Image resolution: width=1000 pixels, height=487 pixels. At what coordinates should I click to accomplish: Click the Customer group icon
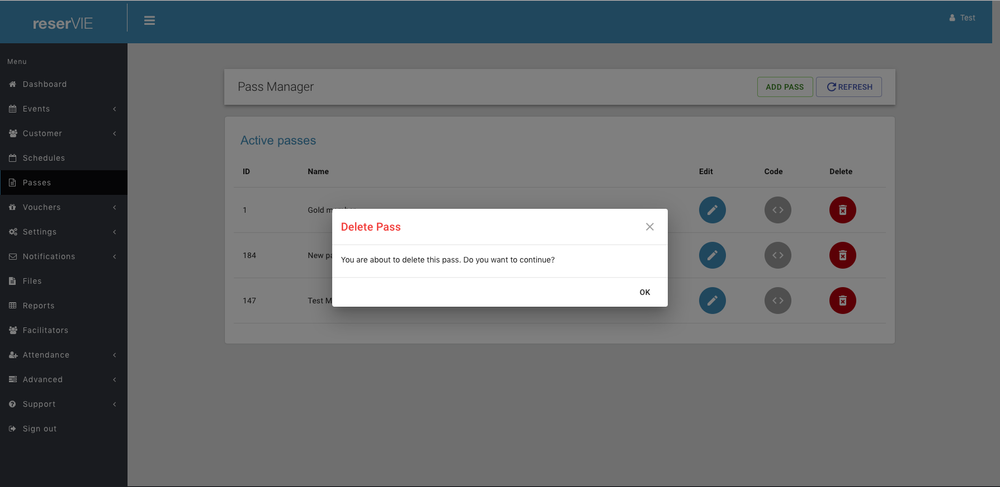coord(12,133)
